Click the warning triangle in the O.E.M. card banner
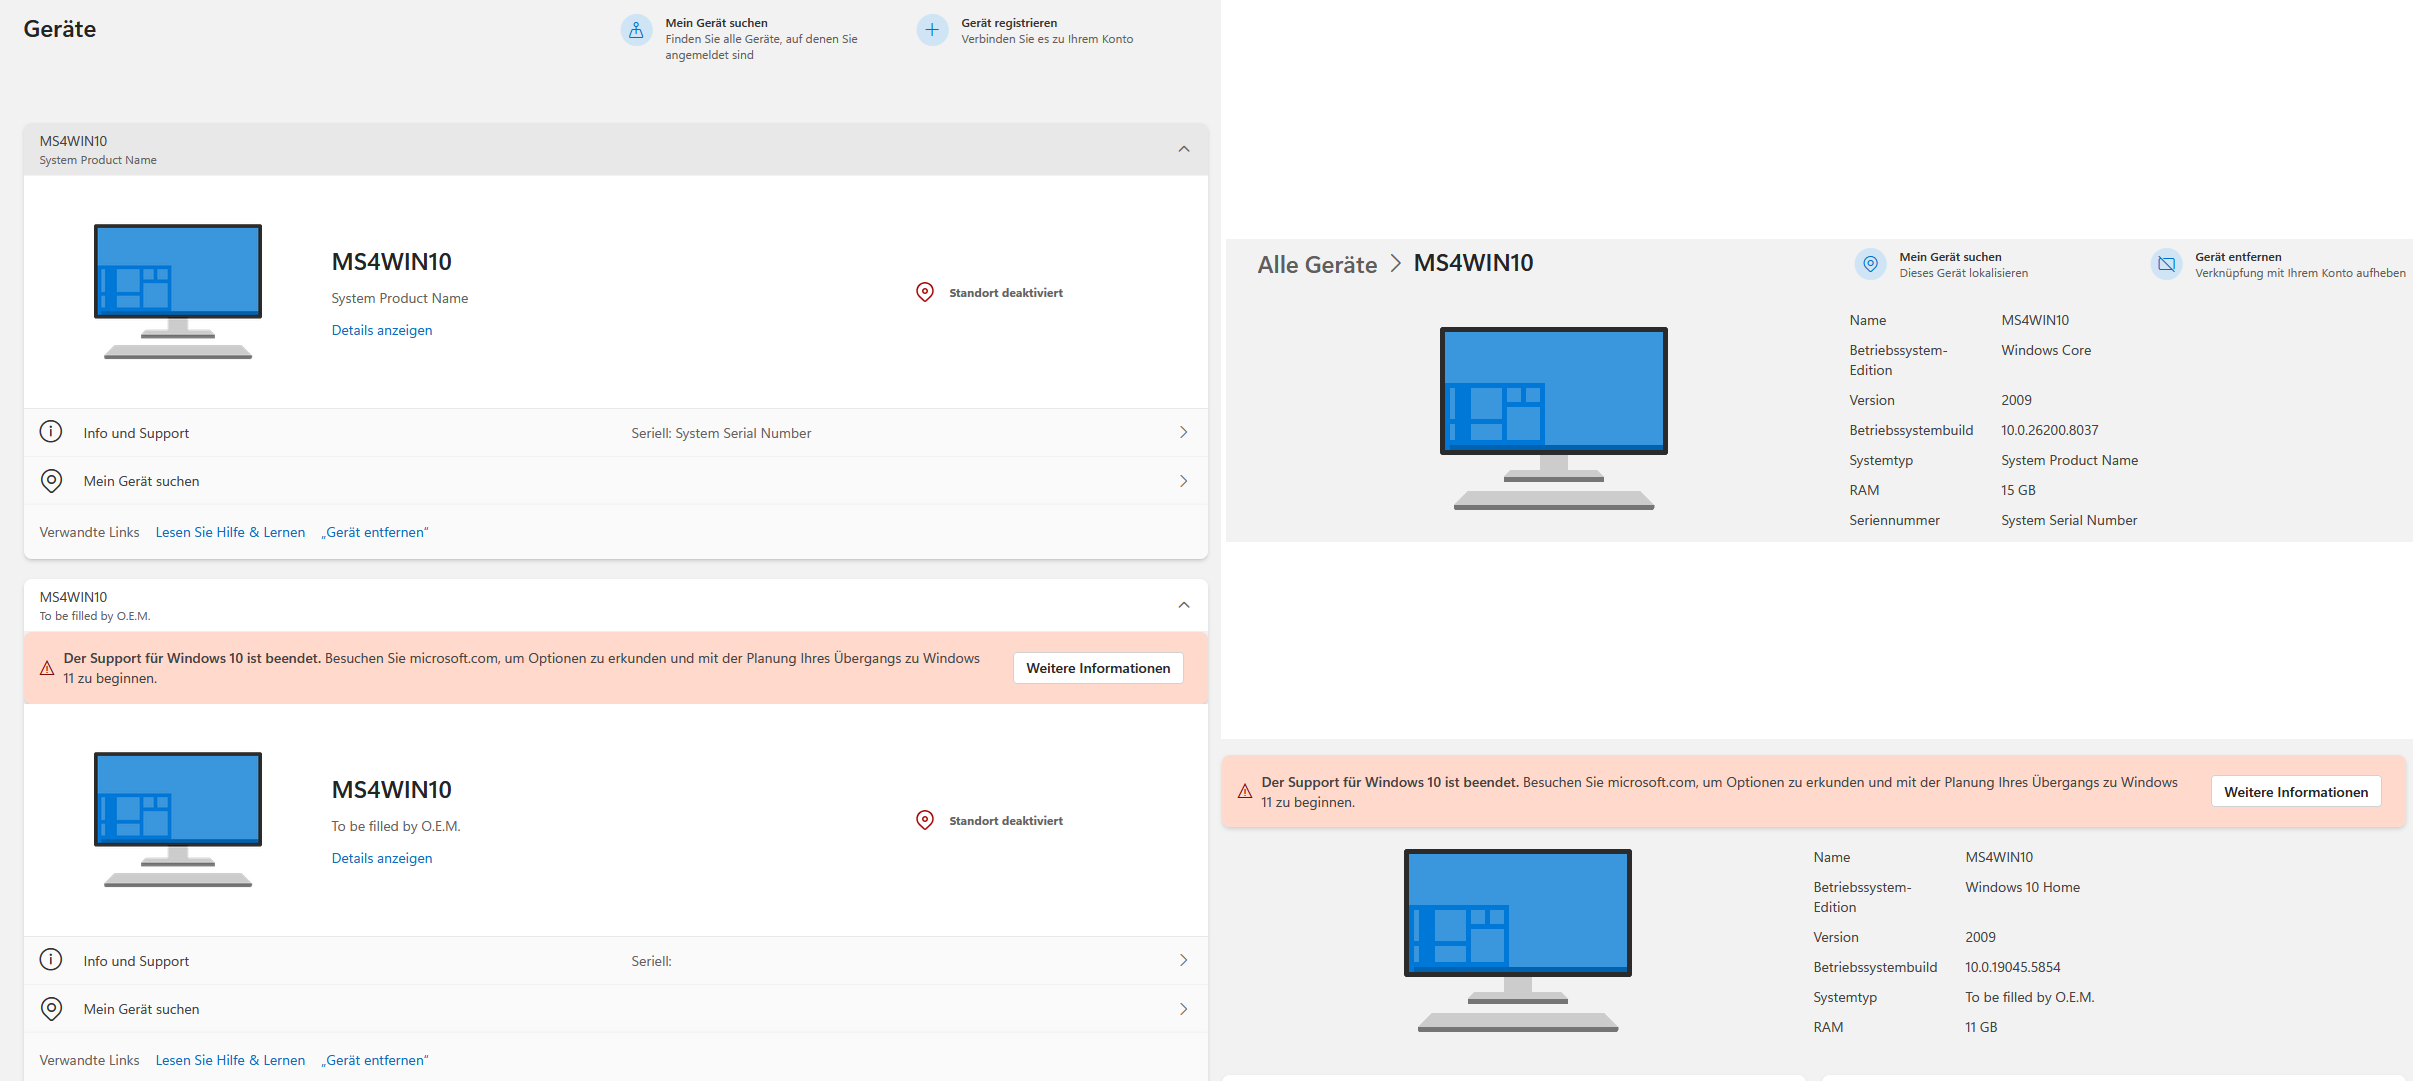 47,668
